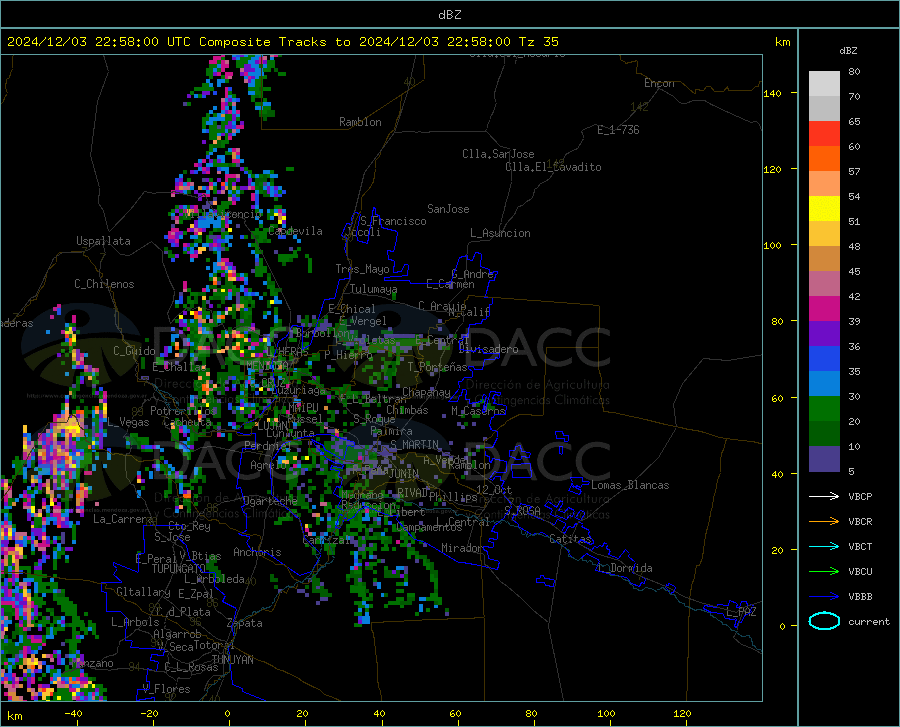Select the slate purple bottom swatch in dBZ scale
The height and width of the screenshot is (727, 900).
click(824, 459)
